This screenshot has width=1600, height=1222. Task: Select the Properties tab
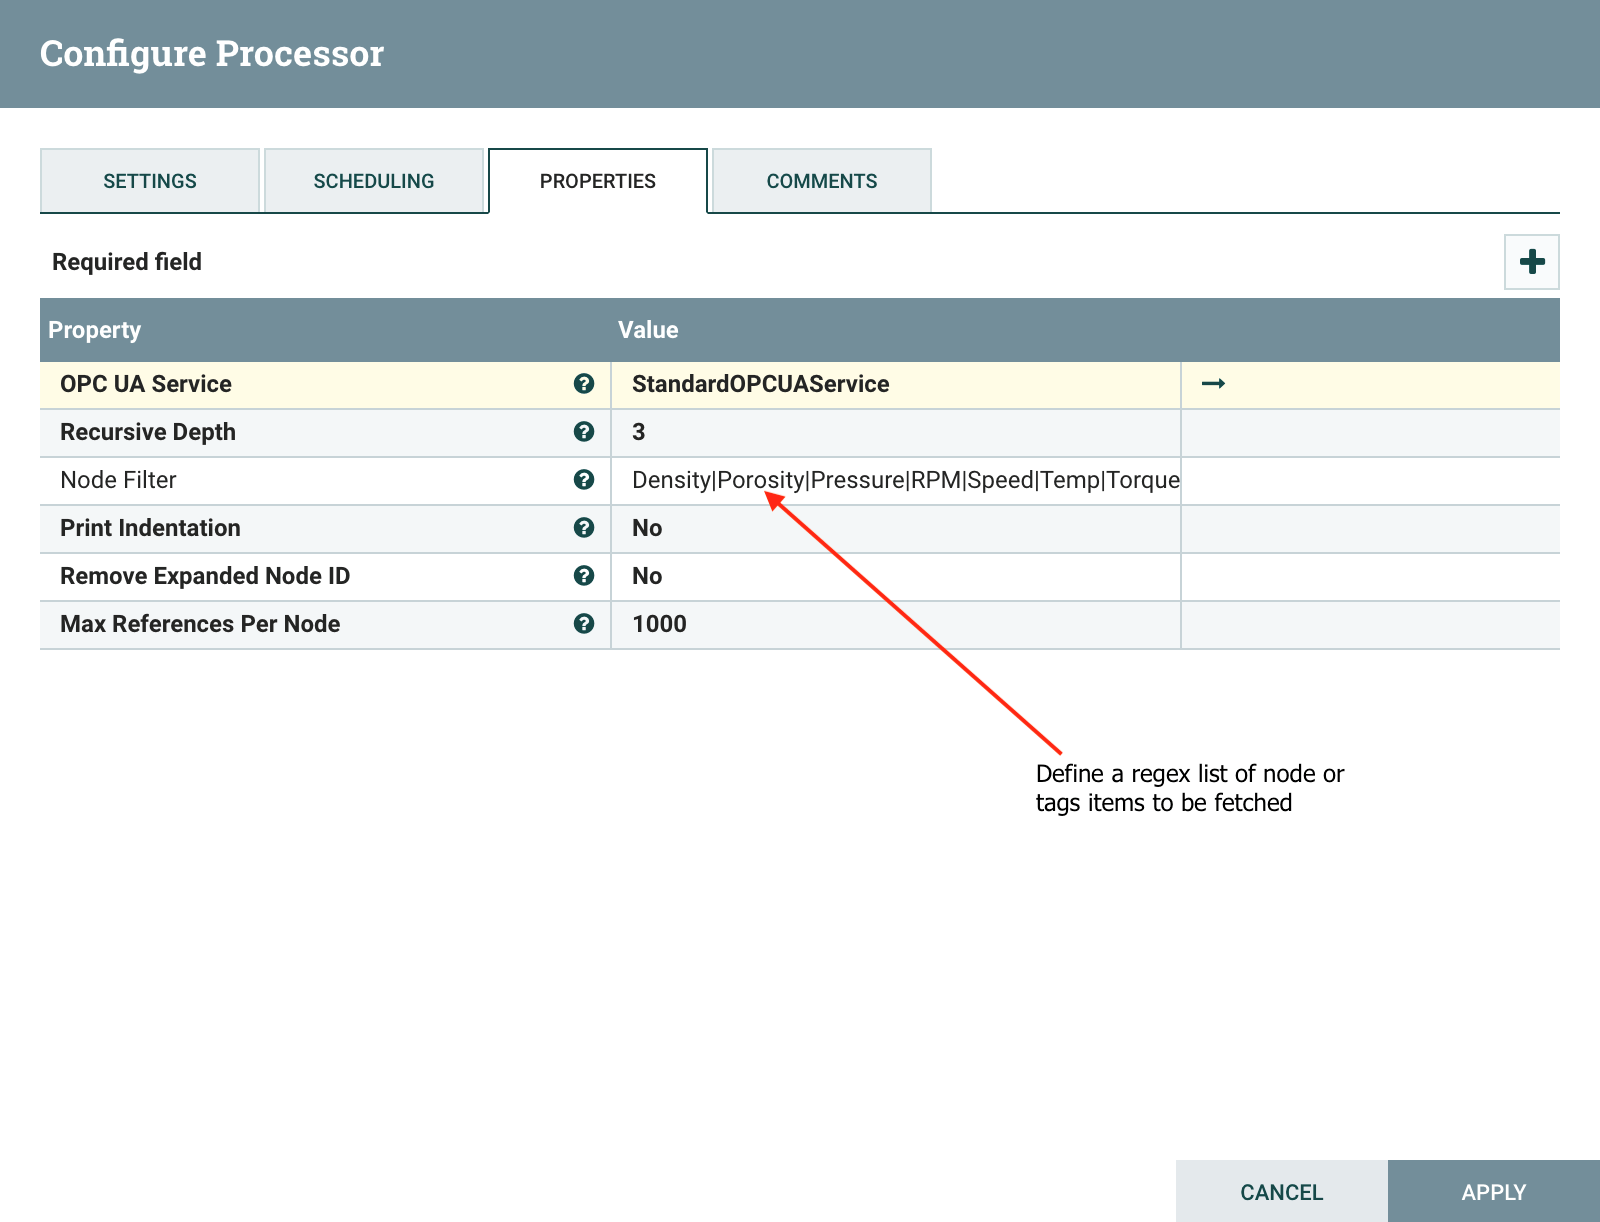[597, 181]
